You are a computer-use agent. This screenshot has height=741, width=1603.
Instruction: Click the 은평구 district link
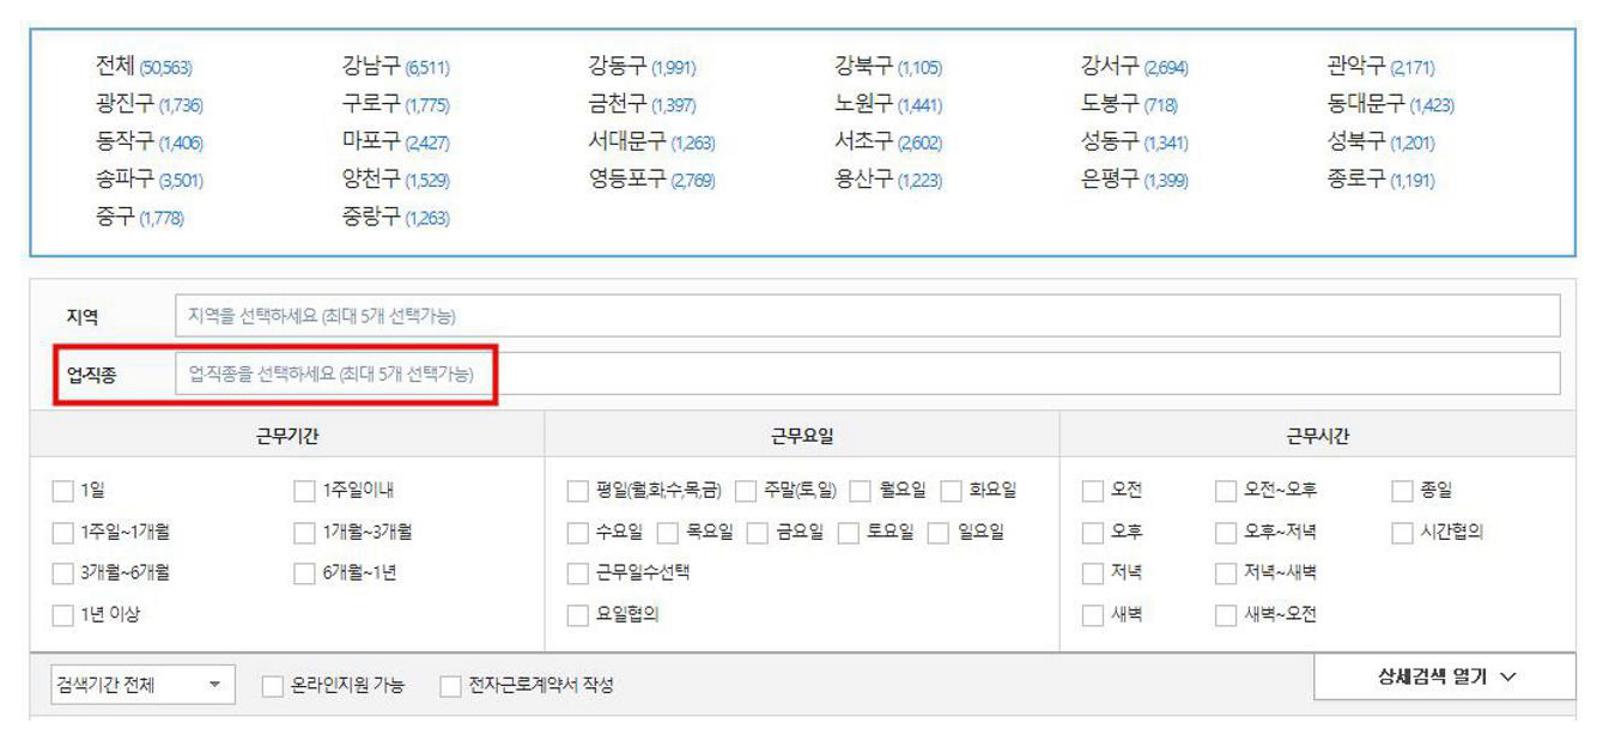[x=1134, y=179]
